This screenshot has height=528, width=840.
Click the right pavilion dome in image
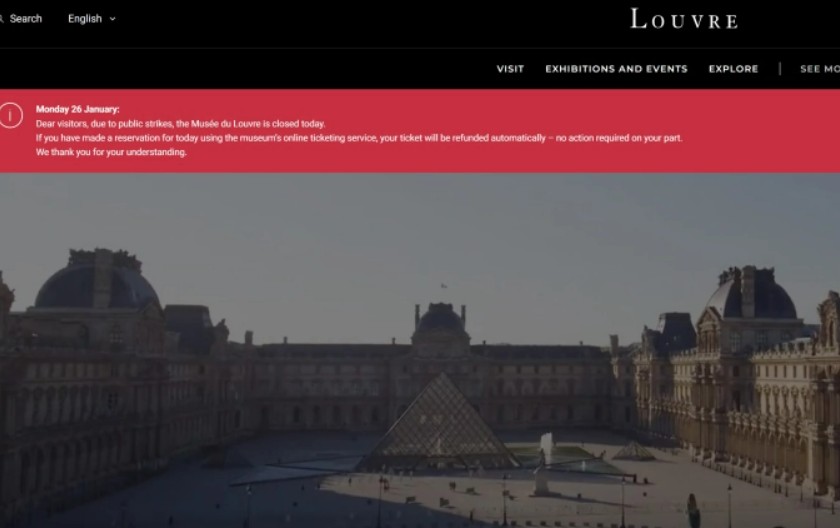751,293
